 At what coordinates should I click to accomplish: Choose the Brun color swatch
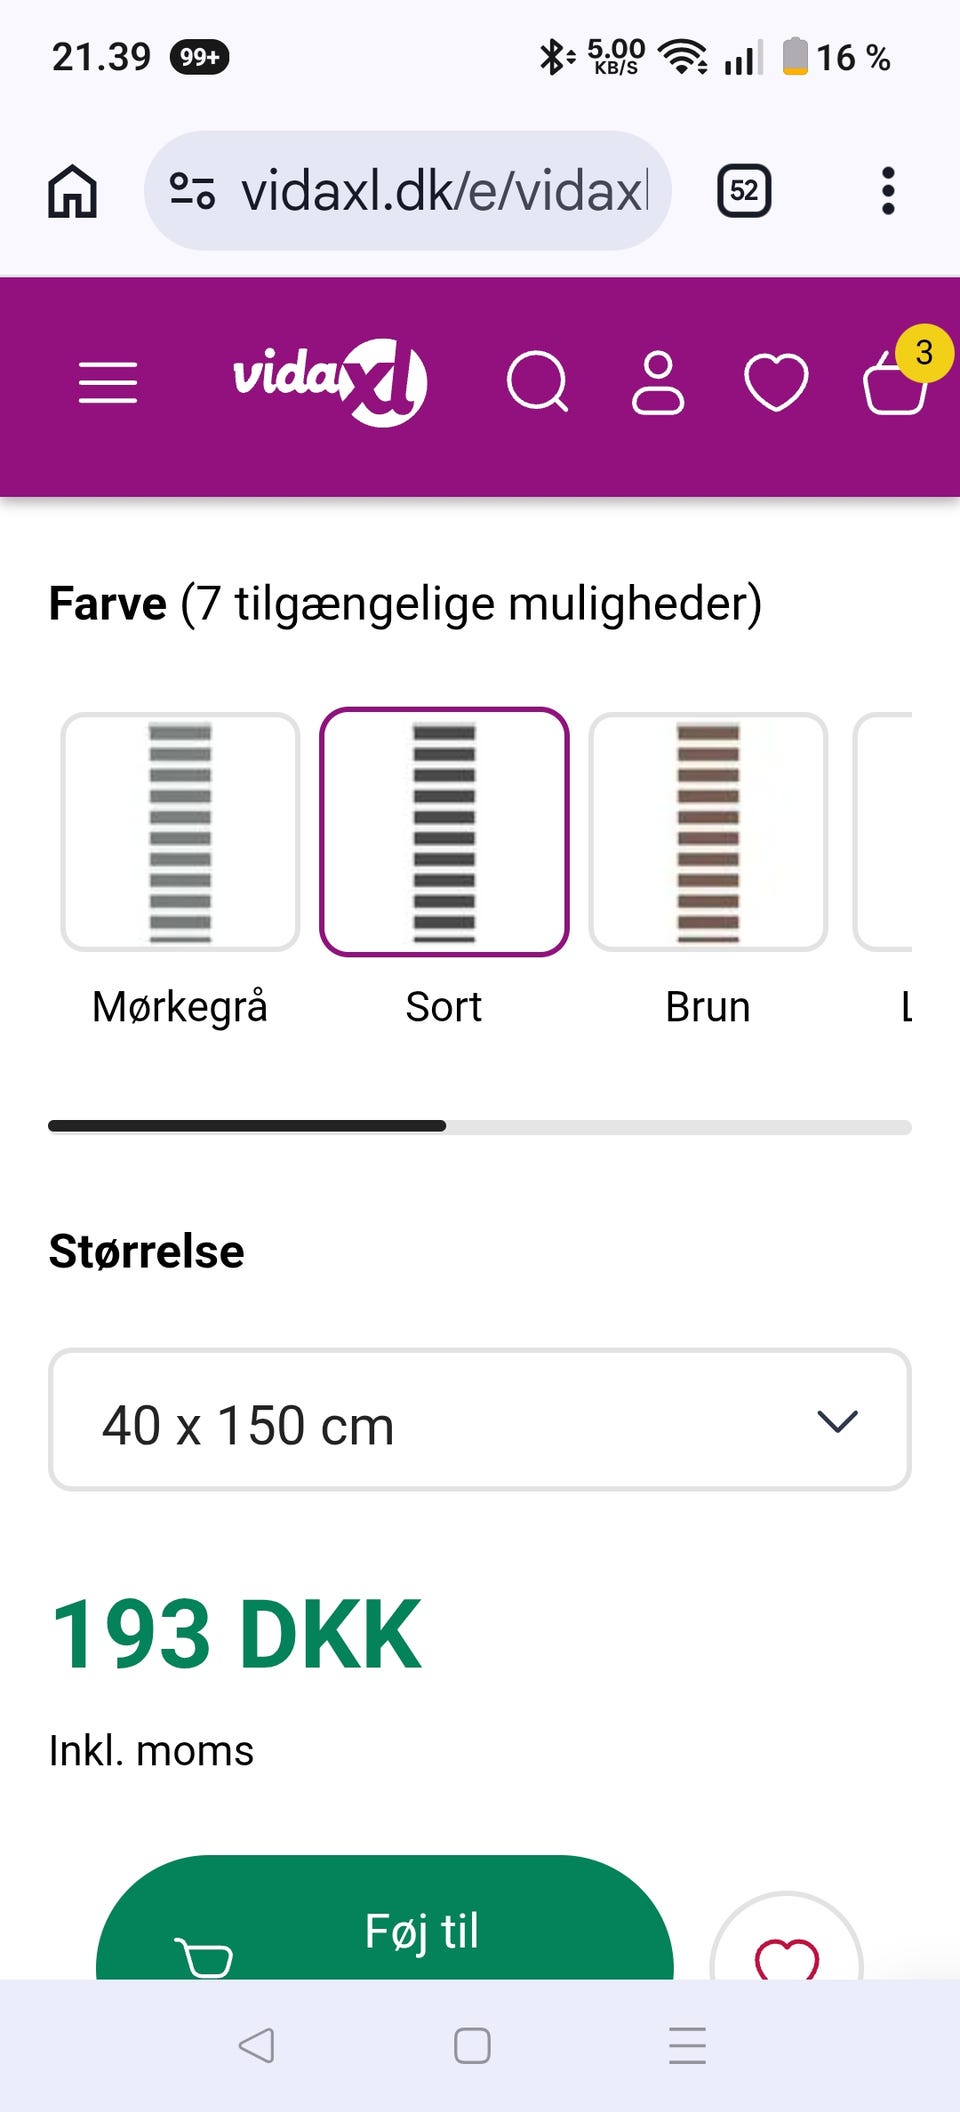click(x=708, y=832)
